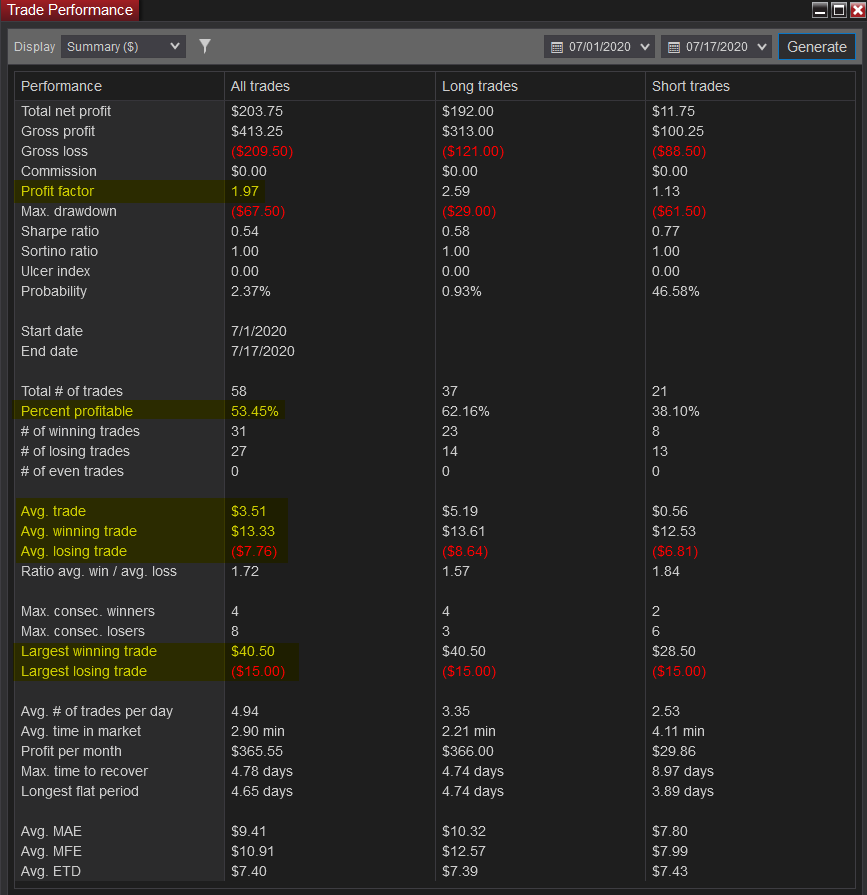Select the # of even trades label
The height and width of the screenshot is (895, 867).
pos(72,471)
